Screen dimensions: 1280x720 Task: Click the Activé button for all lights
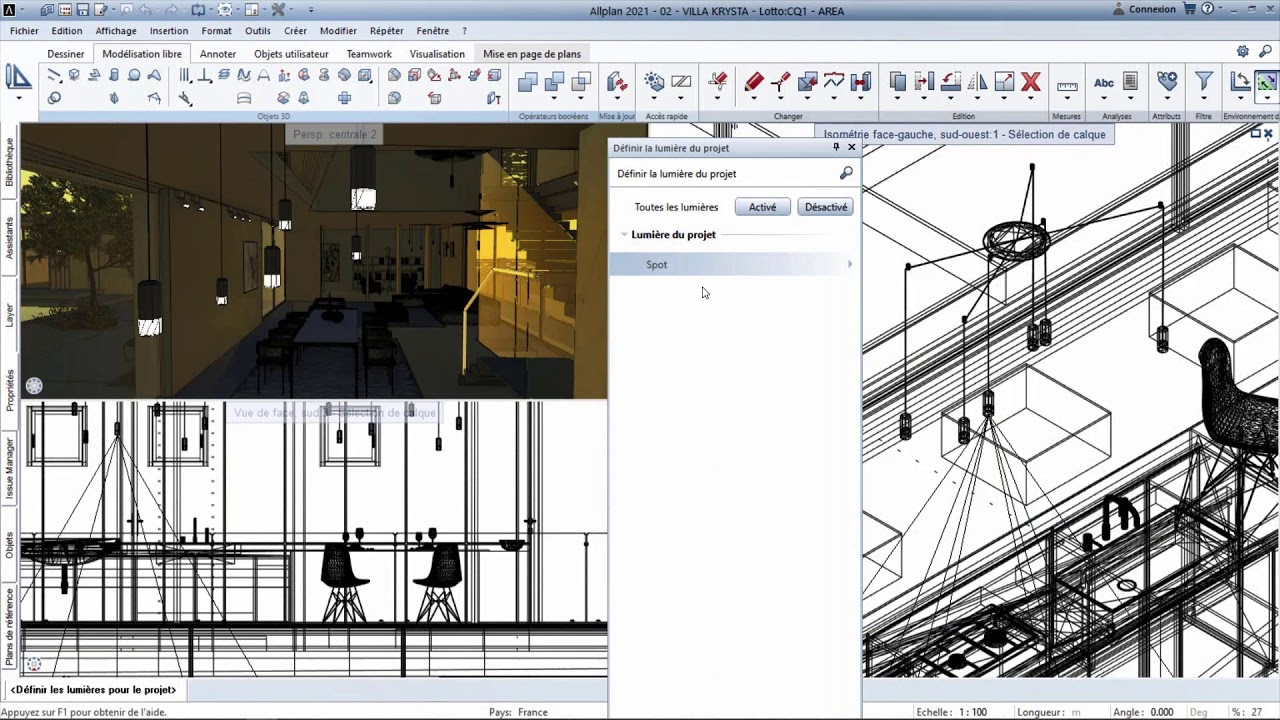tap(762, 207)
